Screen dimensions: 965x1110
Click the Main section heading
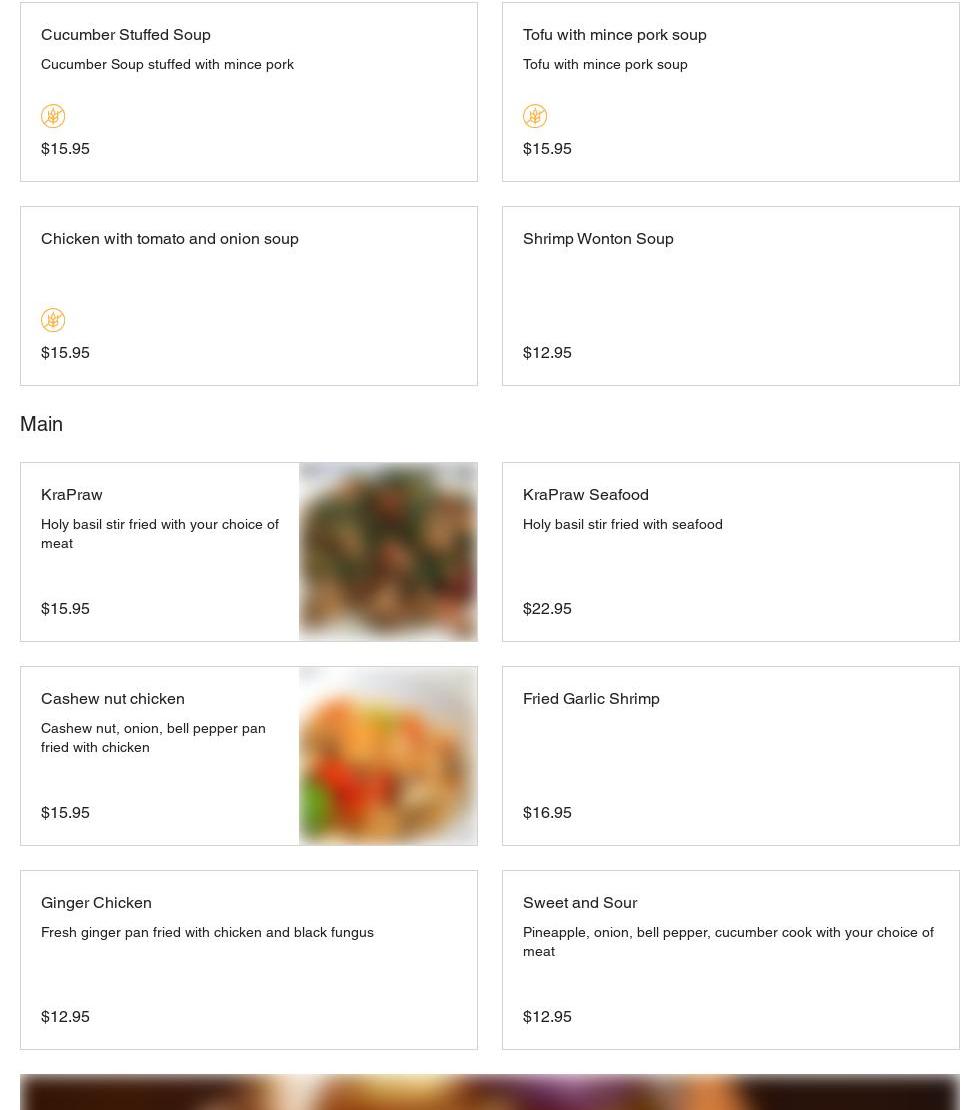(x=42, y=424)
